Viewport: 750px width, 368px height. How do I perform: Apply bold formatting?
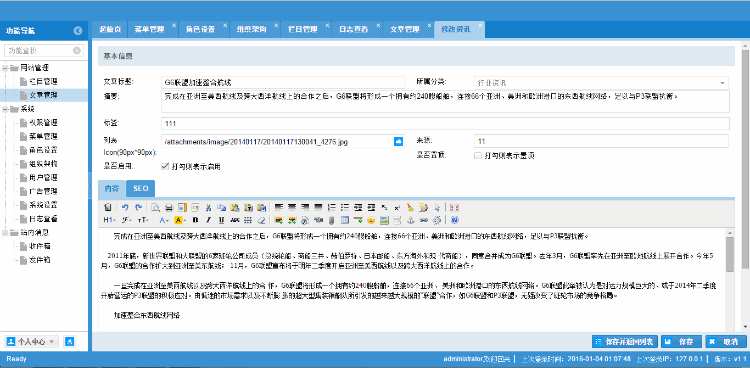pyautogui.click(x=195, y=220)
